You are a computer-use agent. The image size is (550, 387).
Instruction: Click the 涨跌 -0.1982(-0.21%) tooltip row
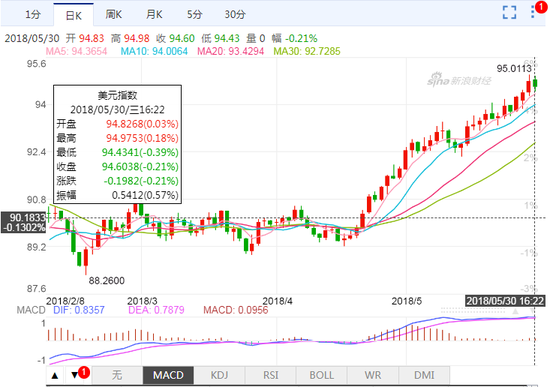point(118,181)
